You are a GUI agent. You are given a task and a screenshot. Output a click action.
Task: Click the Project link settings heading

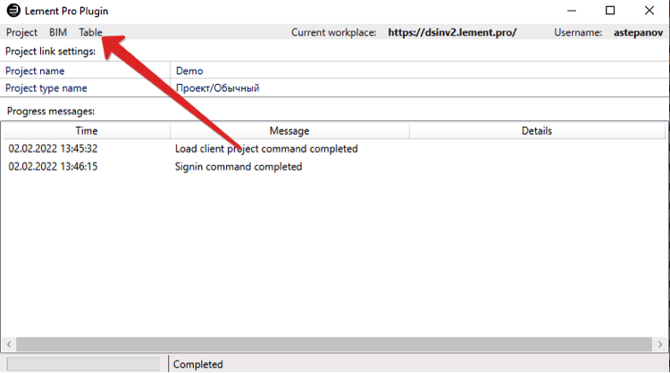[x=50, y=51]
